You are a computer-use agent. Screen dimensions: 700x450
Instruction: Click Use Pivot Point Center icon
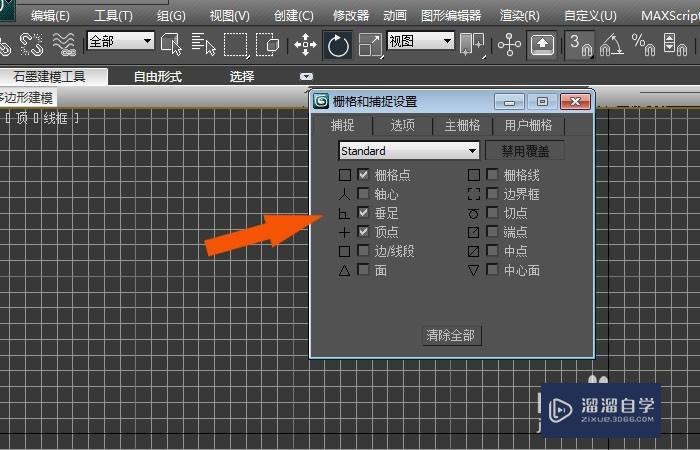click(472, 45)
